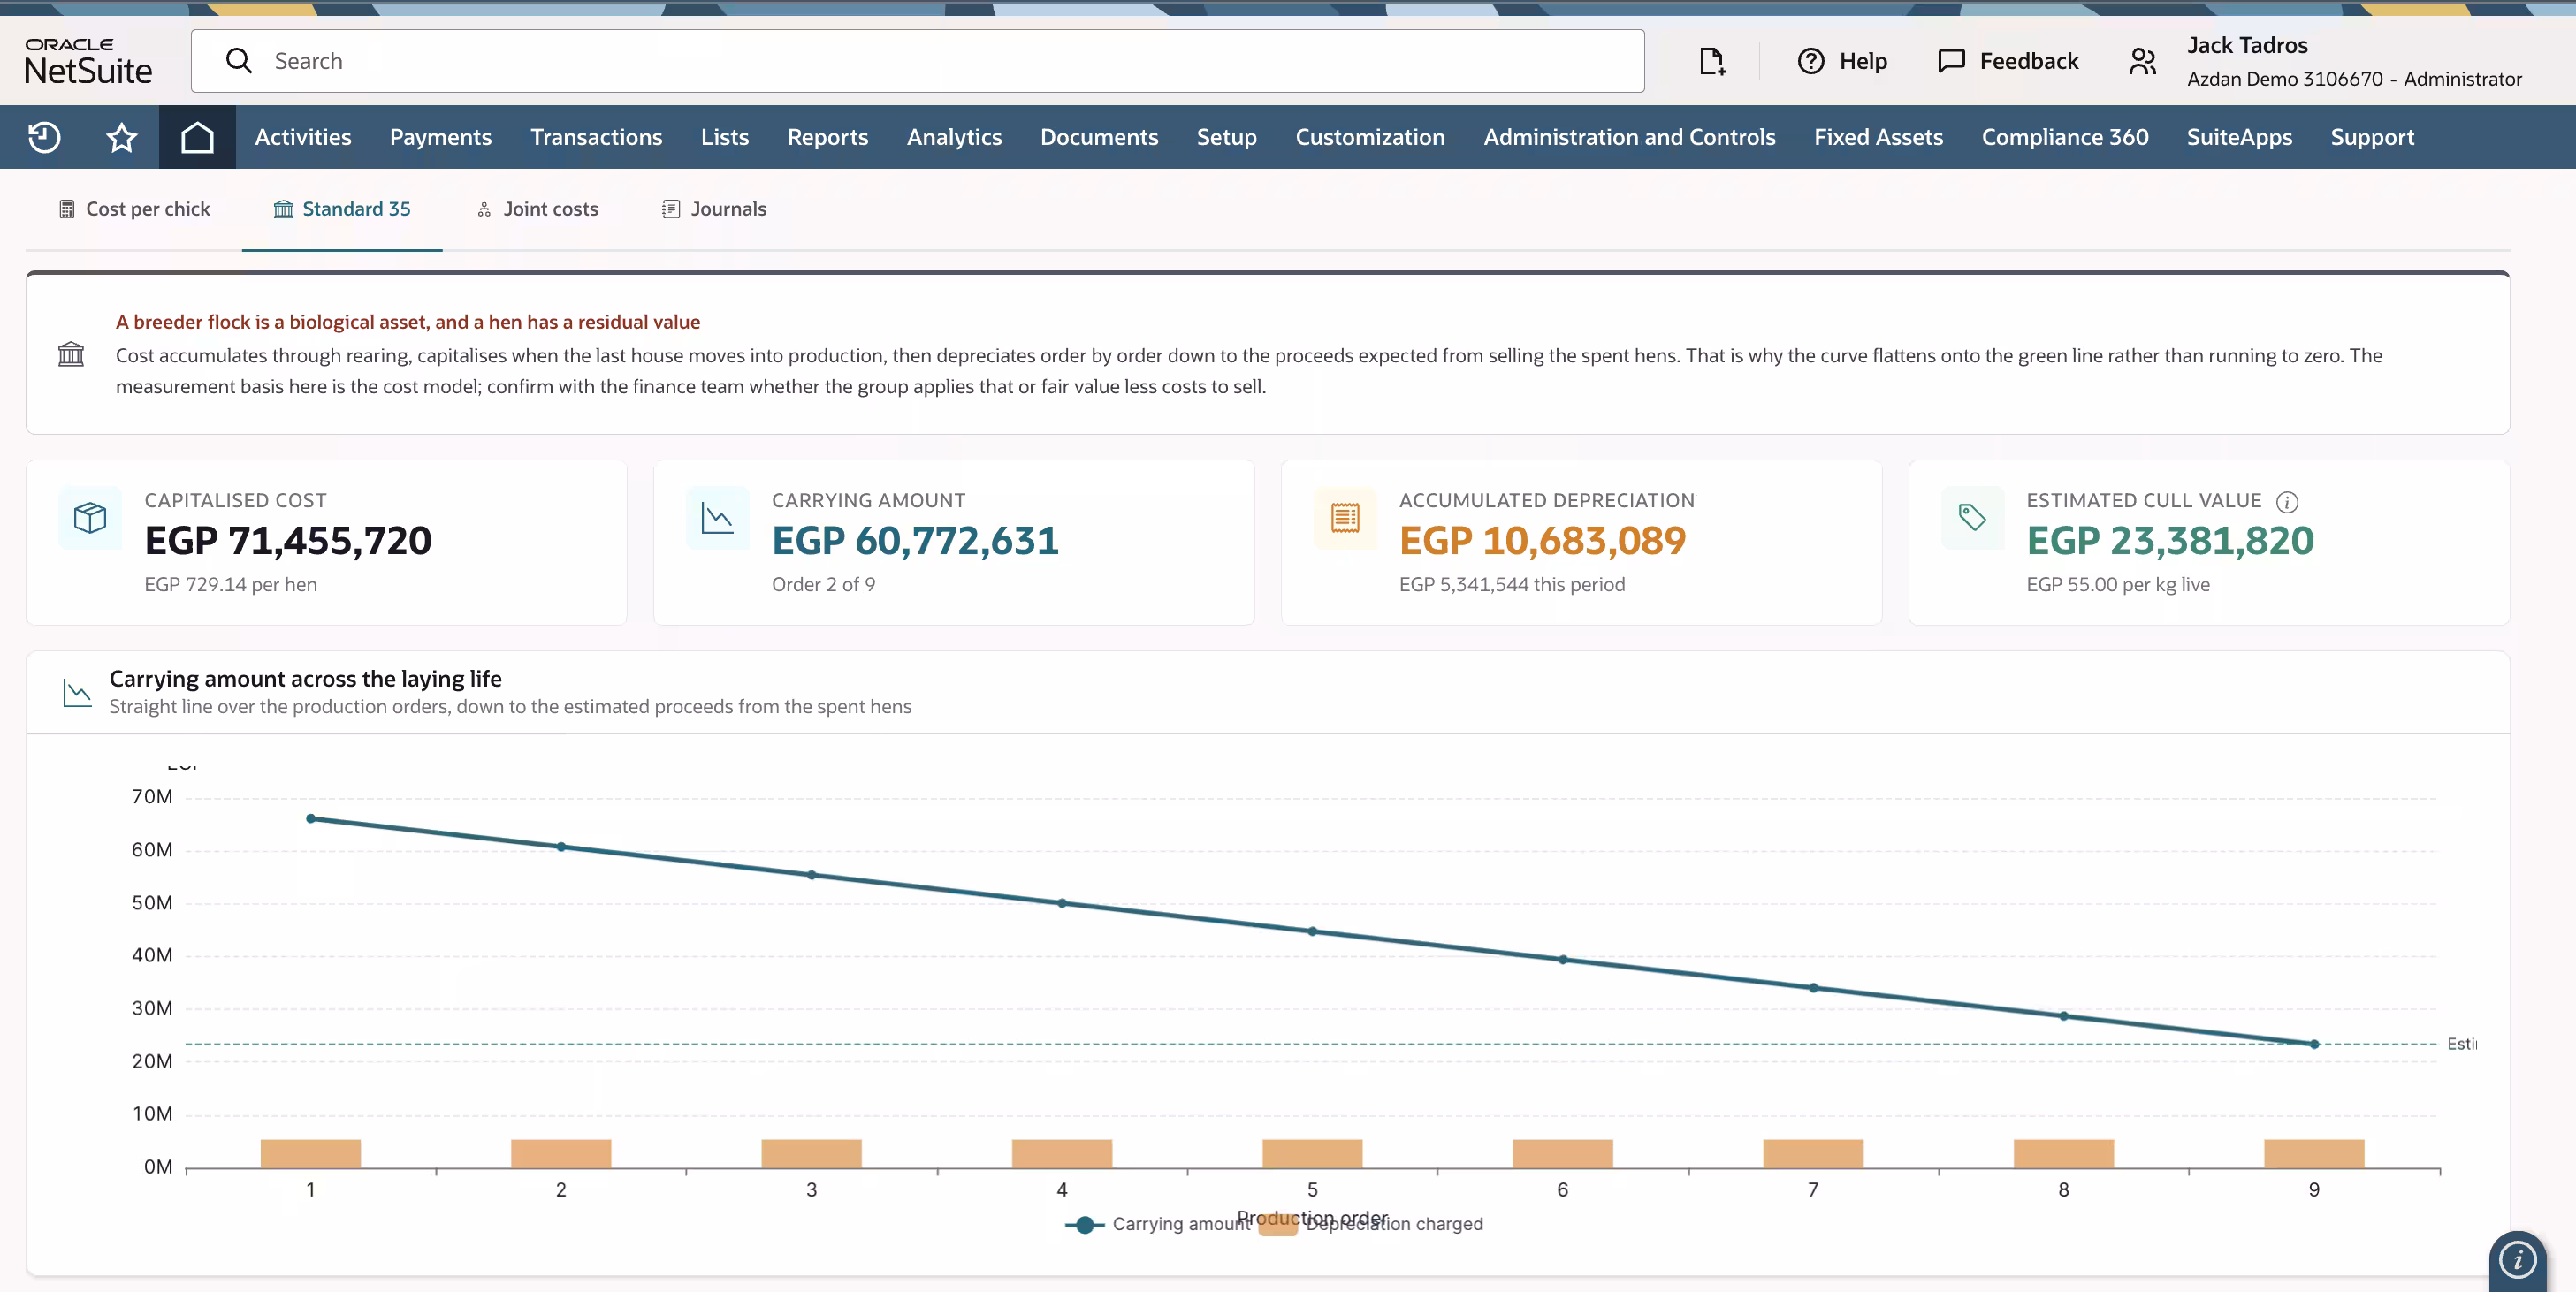Viewport: 2576px width, 1292px height.
Task: Open the Jack Tadros account name
Action: [2247, 46]
